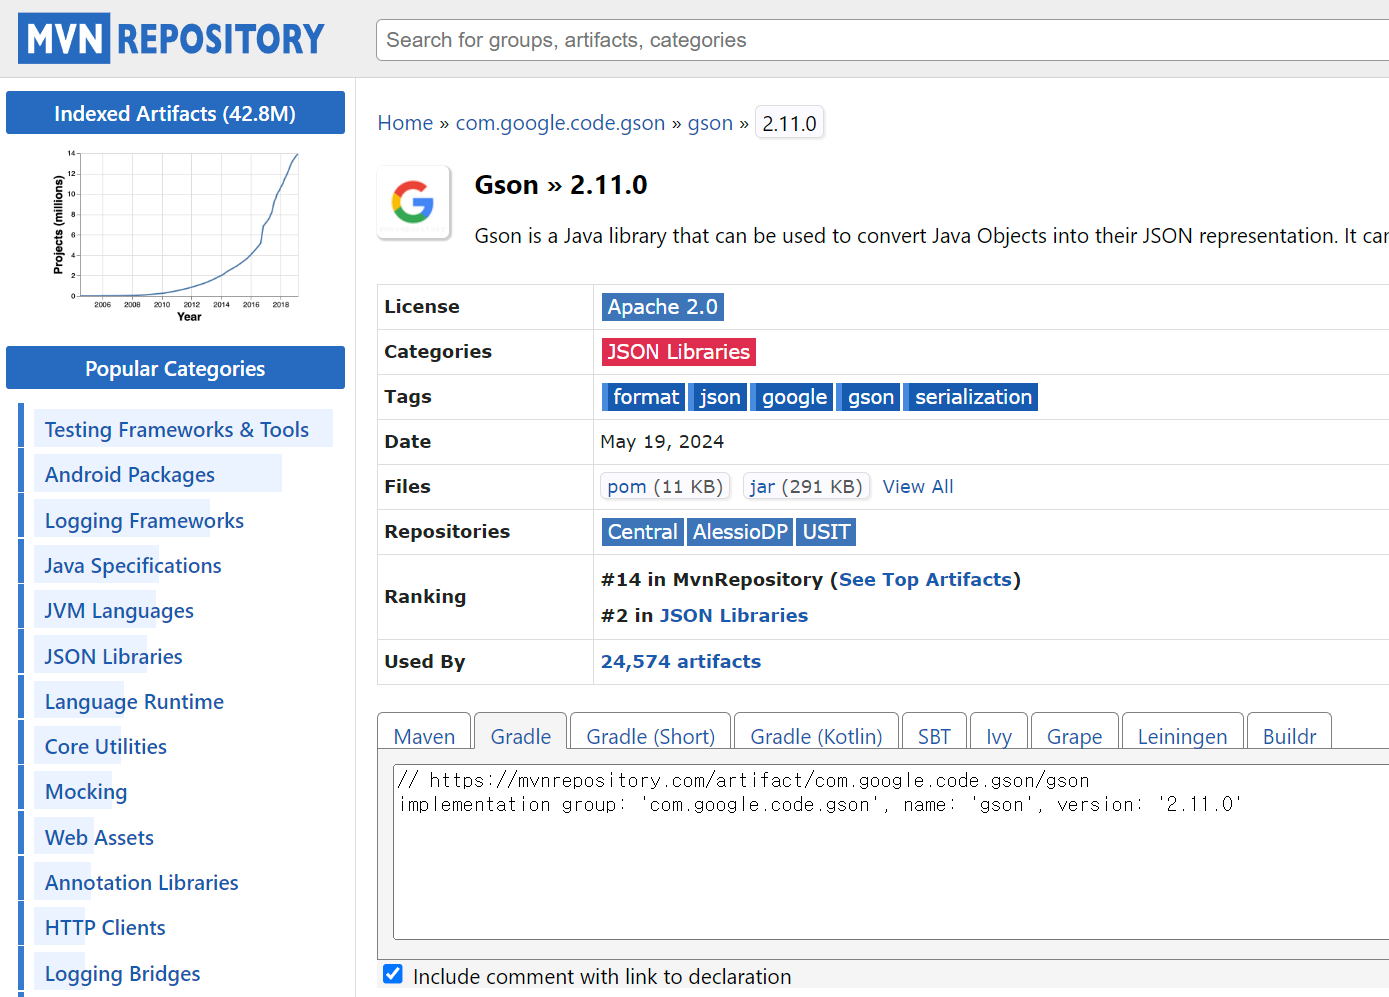Switch to the Maven tab
The image size is (1389, 997).
(x=424, y=731)
